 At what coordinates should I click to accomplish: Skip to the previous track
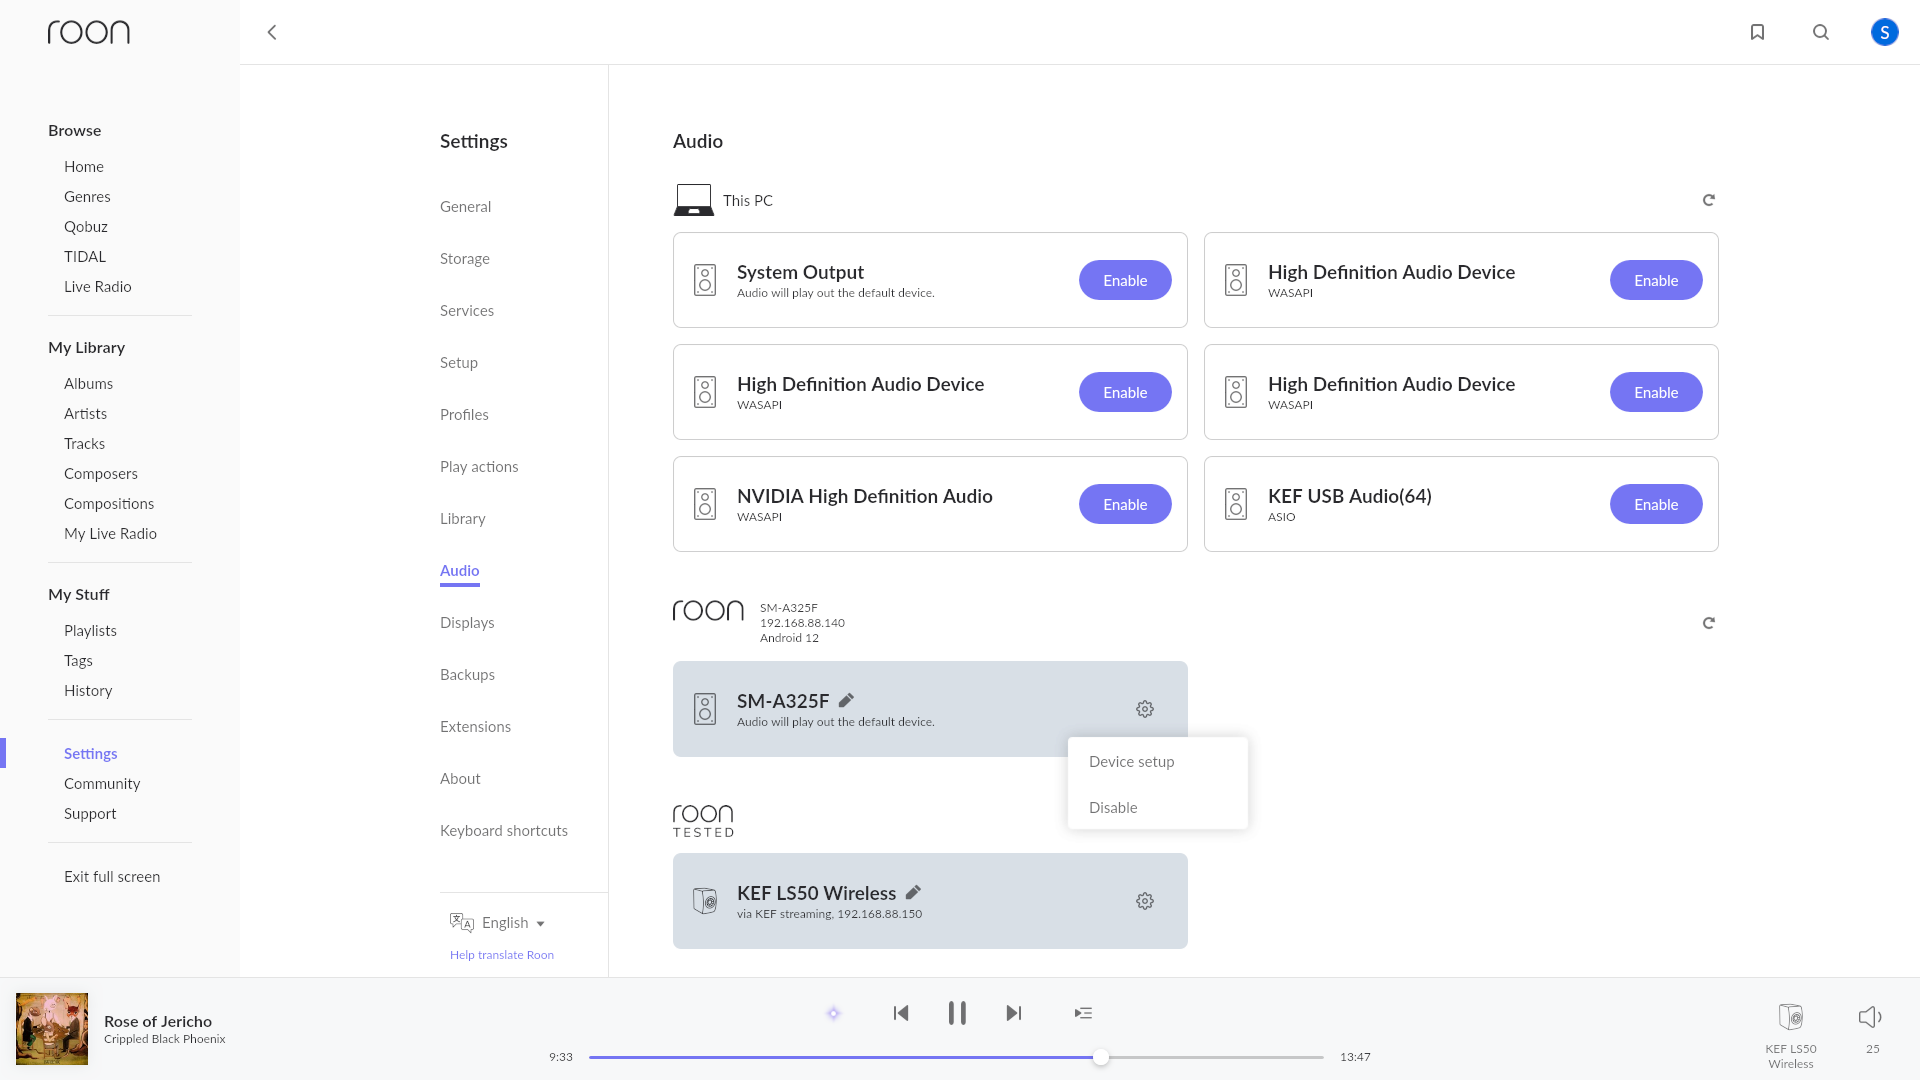tap(901, 1013)
